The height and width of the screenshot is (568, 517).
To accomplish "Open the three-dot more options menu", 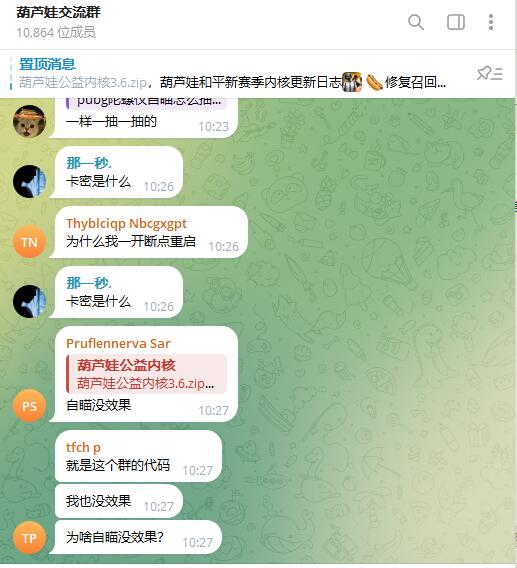I will click(x=491, y=22).
